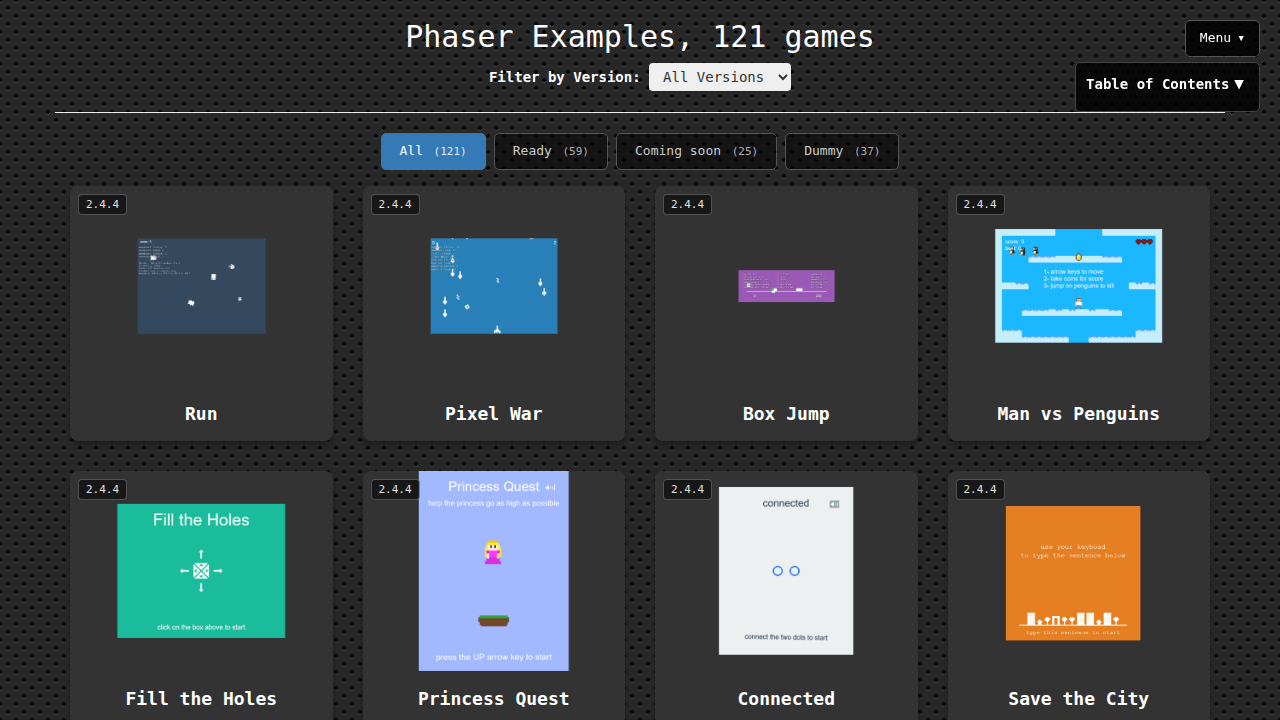1280x720 pixels.
Task: Open the Man vs Penguins thumbnail
Action: (1079, 286)
